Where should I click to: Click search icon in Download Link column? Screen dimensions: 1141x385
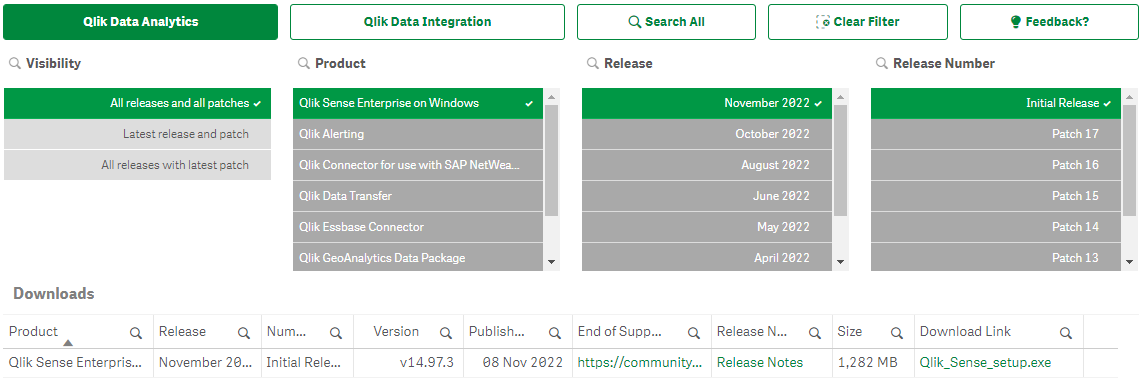1065,333
